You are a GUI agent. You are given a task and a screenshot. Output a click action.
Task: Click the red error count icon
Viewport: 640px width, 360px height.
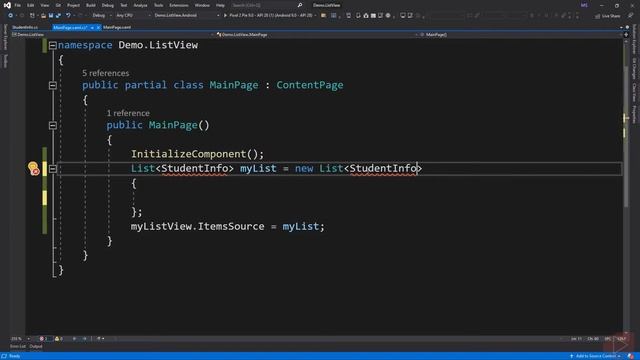pyautogui.click(x=41, y=339)
